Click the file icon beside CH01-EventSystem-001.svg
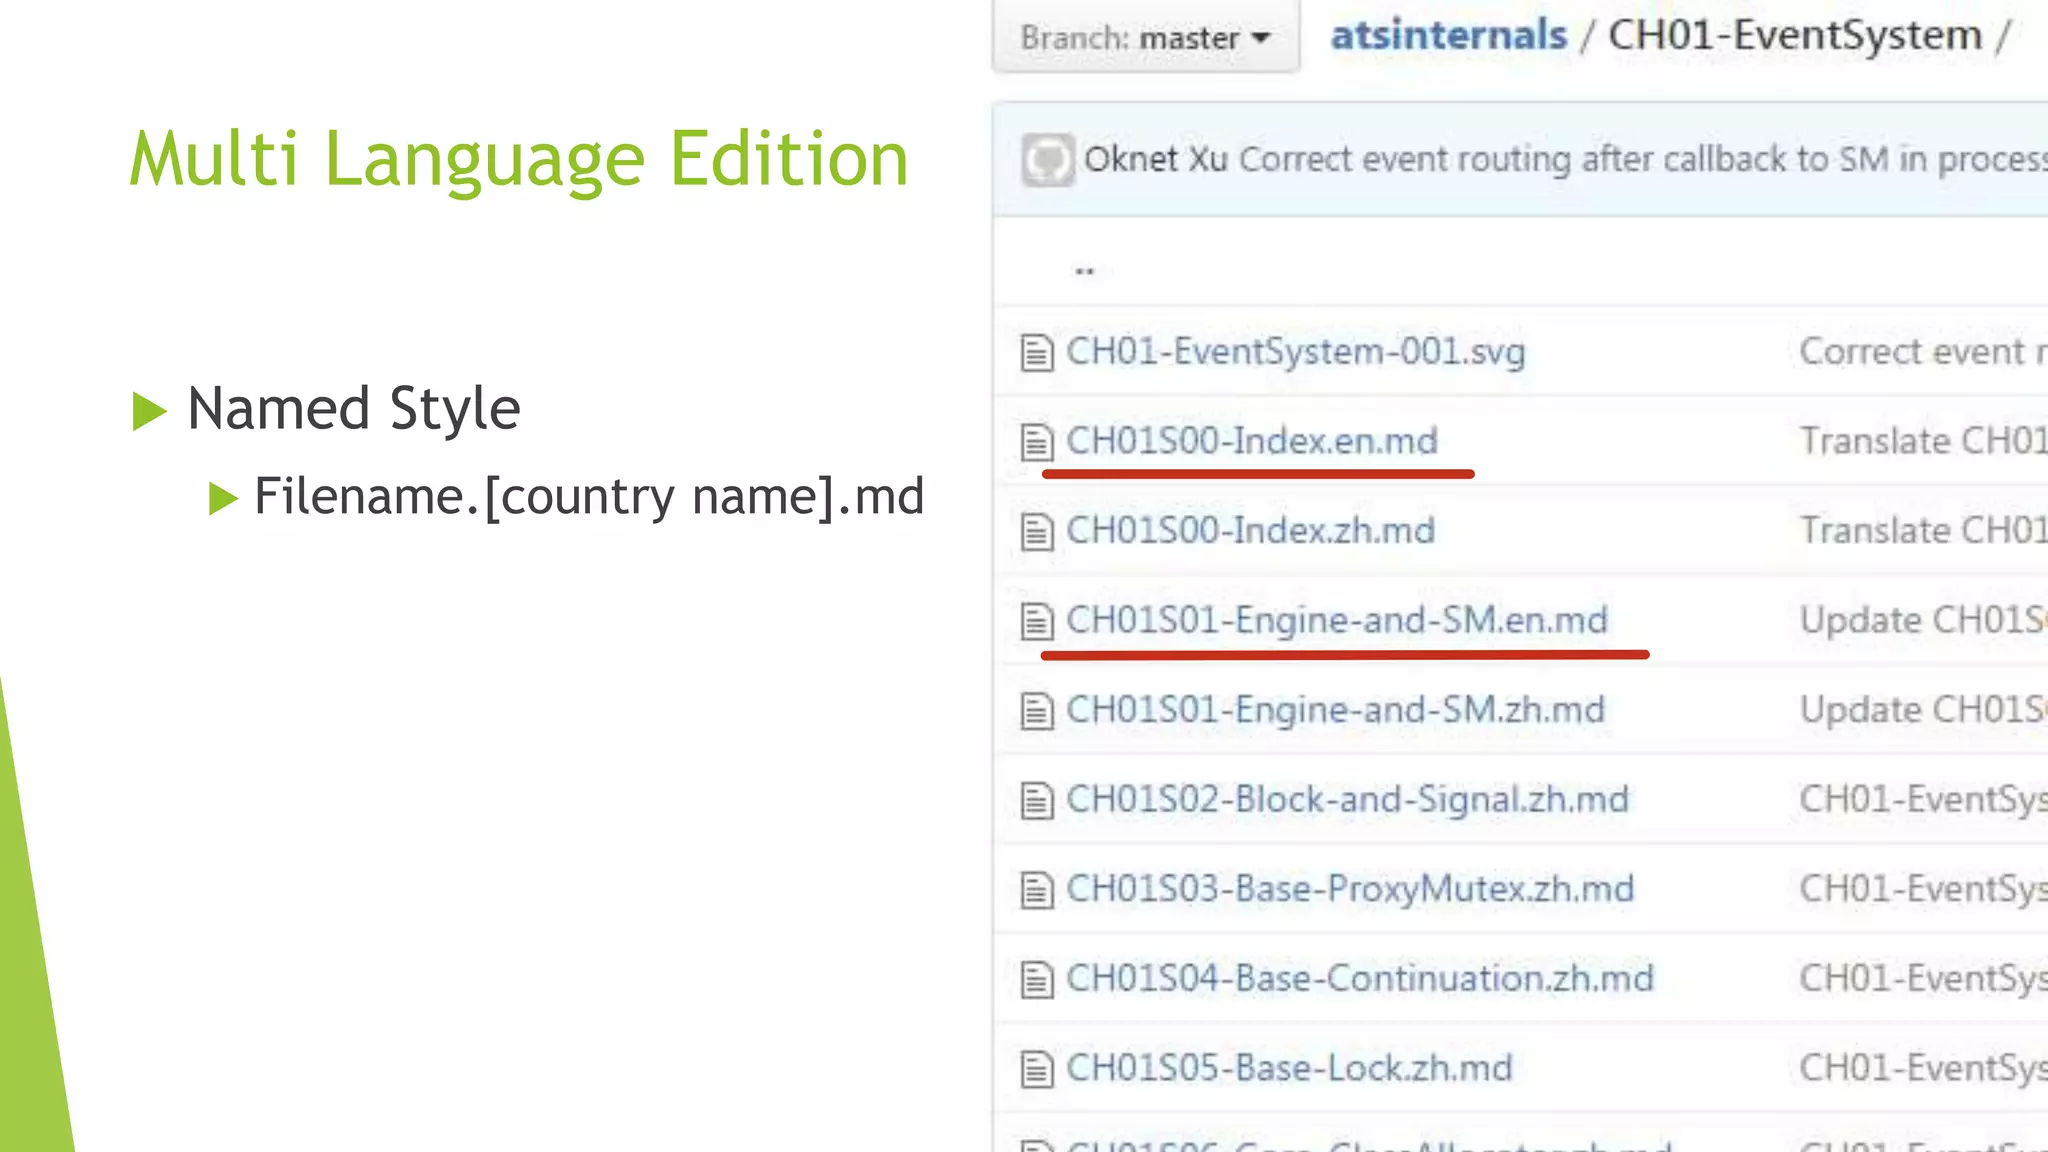Viewport: 2048px width, 1152px height. [1037, 353]
